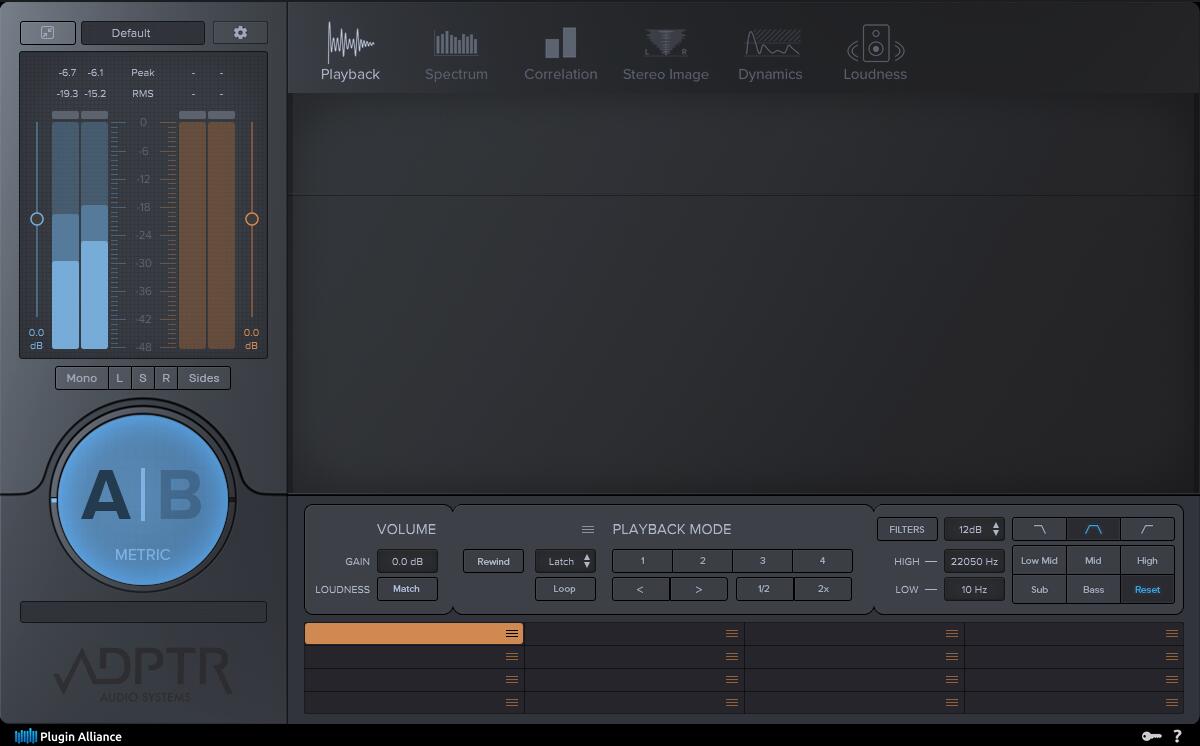Click the HIGH 22050 Hz field

pos(974,562)
